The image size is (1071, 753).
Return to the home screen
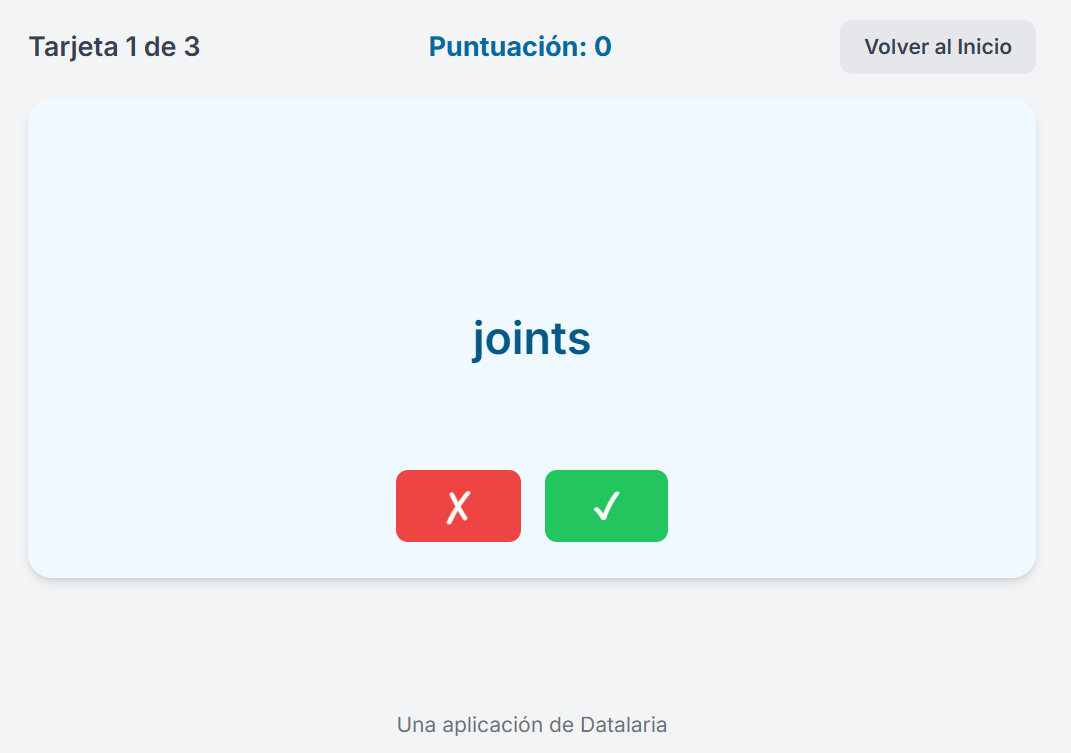pyautogui.click(x=937, y=47)
